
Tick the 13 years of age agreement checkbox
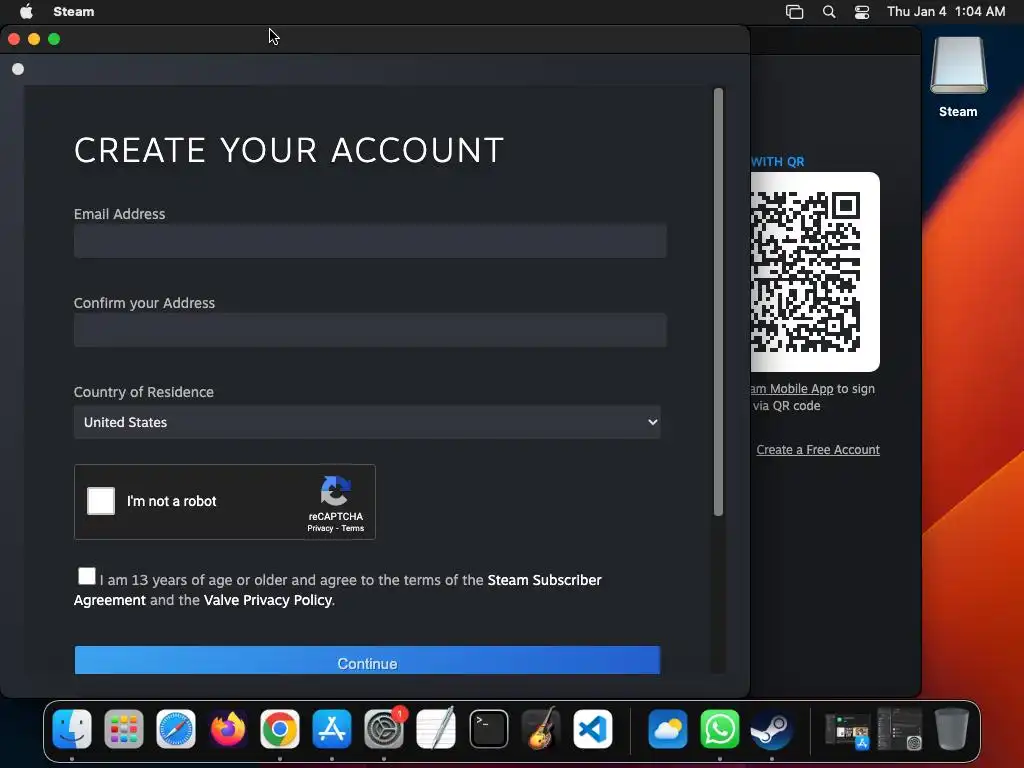tap(87, 576)
